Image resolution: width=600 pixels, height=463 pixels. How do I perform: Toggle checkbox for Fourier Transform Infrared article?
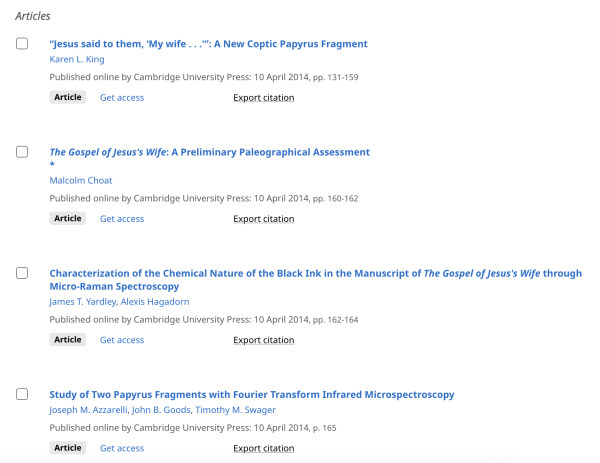click(22, 394)
